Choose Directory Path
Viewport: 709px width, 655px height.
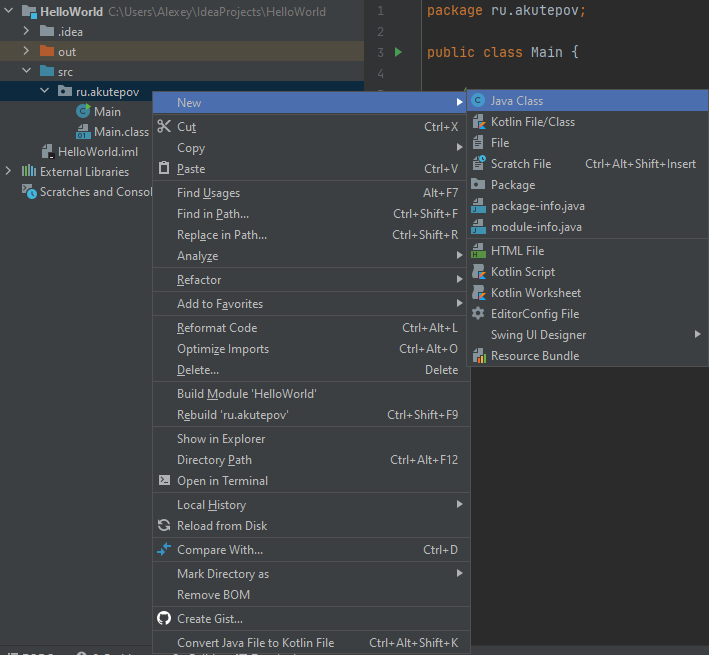tap(312, 459)
